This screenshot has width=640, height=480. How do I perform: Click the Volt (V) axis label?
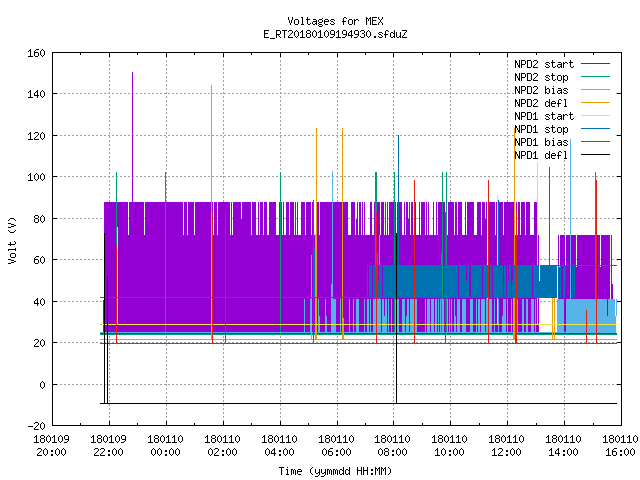coord(12,240)
